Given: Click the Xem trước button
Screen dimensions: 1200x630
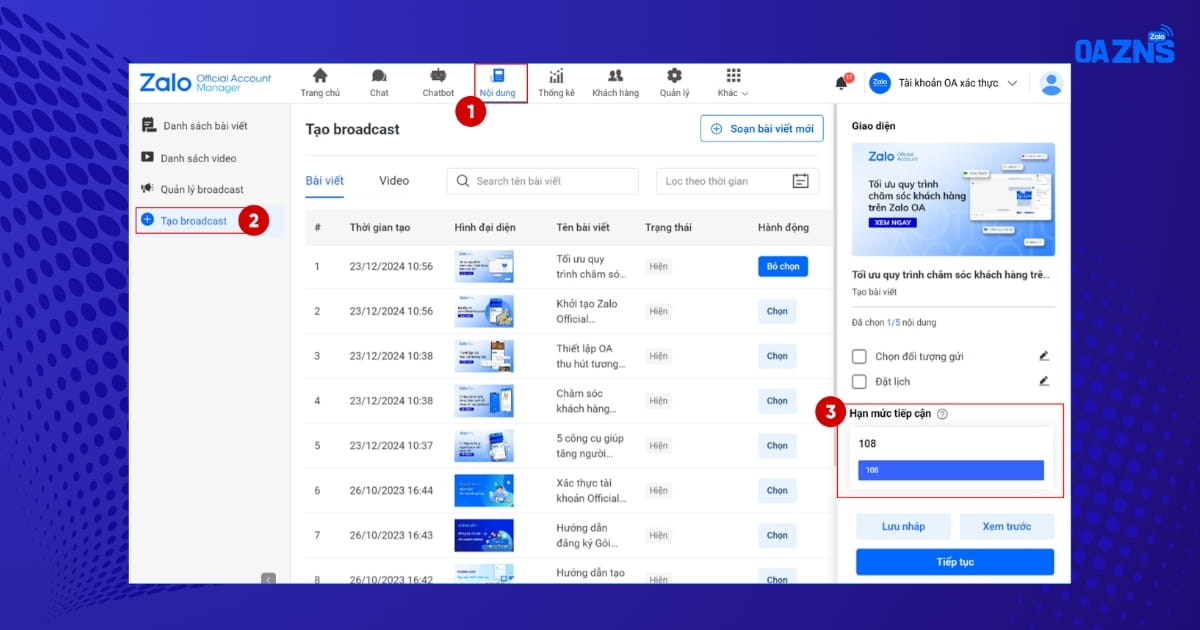Looking at the screenshot, I should (x=1006, y=526).
